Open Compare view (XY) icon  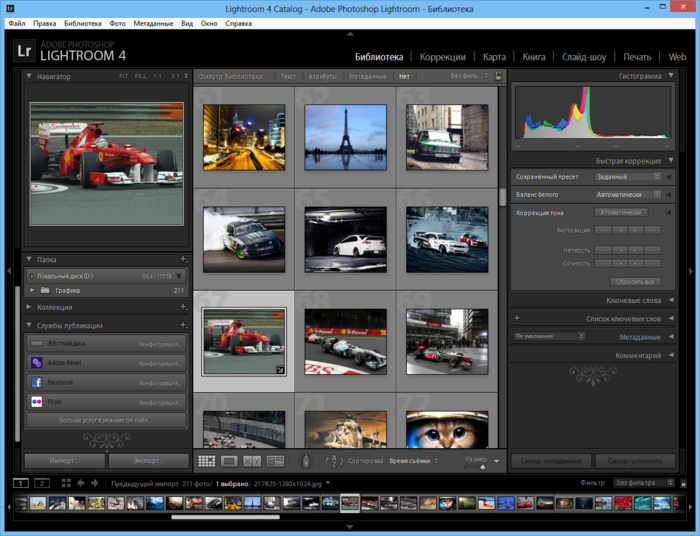pyautogui.click(x=251, y=461)
